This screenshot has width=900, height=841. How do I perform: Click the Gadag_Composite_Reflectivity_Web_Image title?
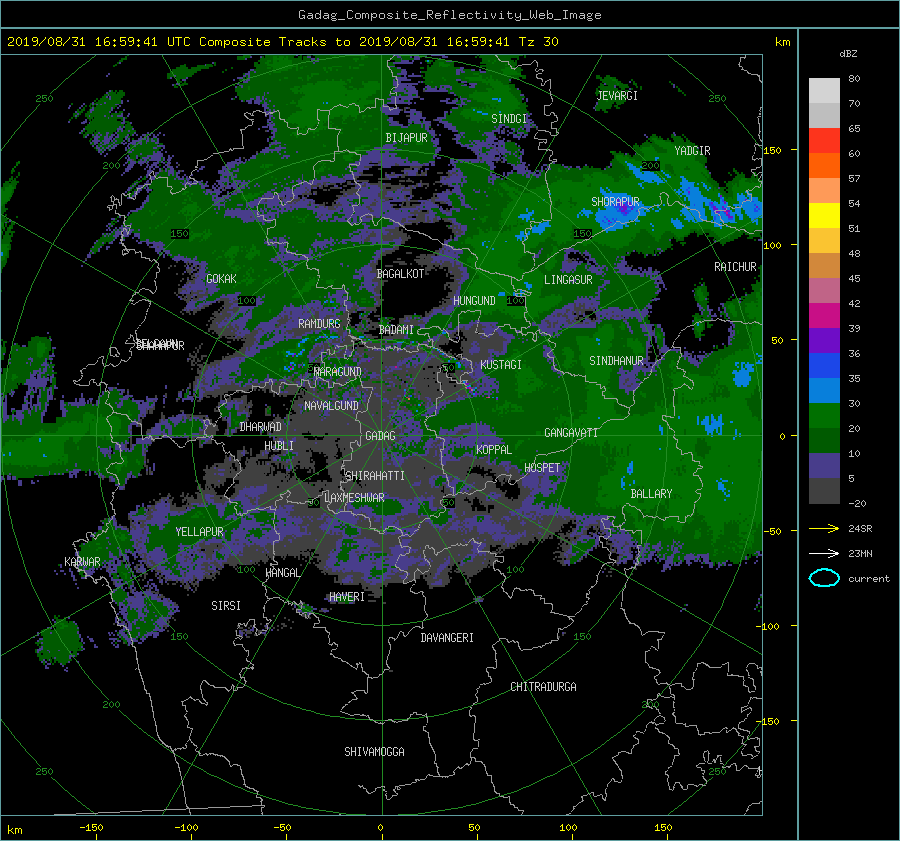pos(449,15)
